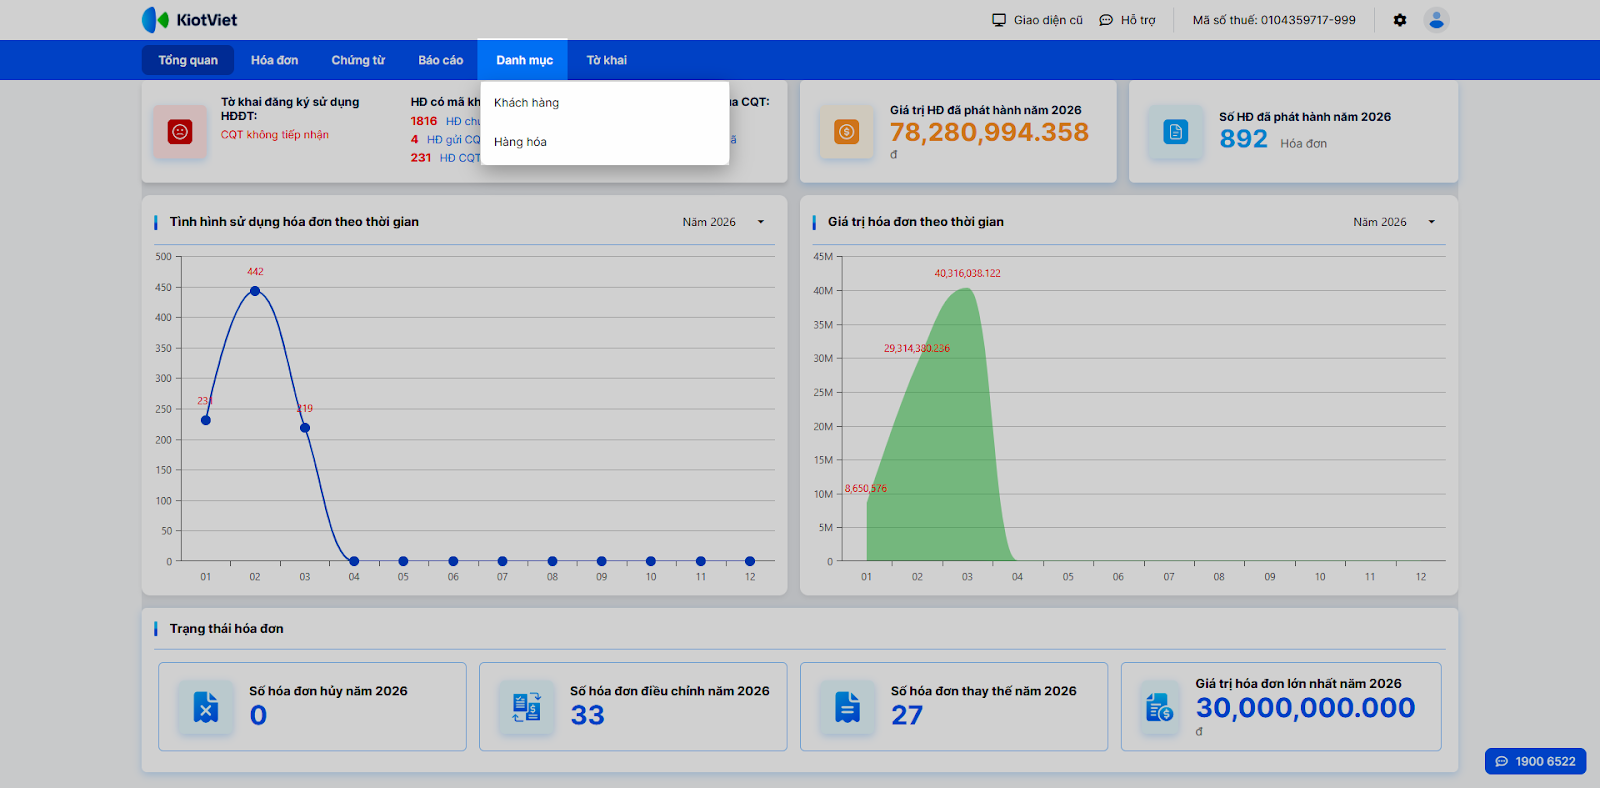Click the canceled invoices file icon
The image size is (1600, 788).
(x=206, y=707)
